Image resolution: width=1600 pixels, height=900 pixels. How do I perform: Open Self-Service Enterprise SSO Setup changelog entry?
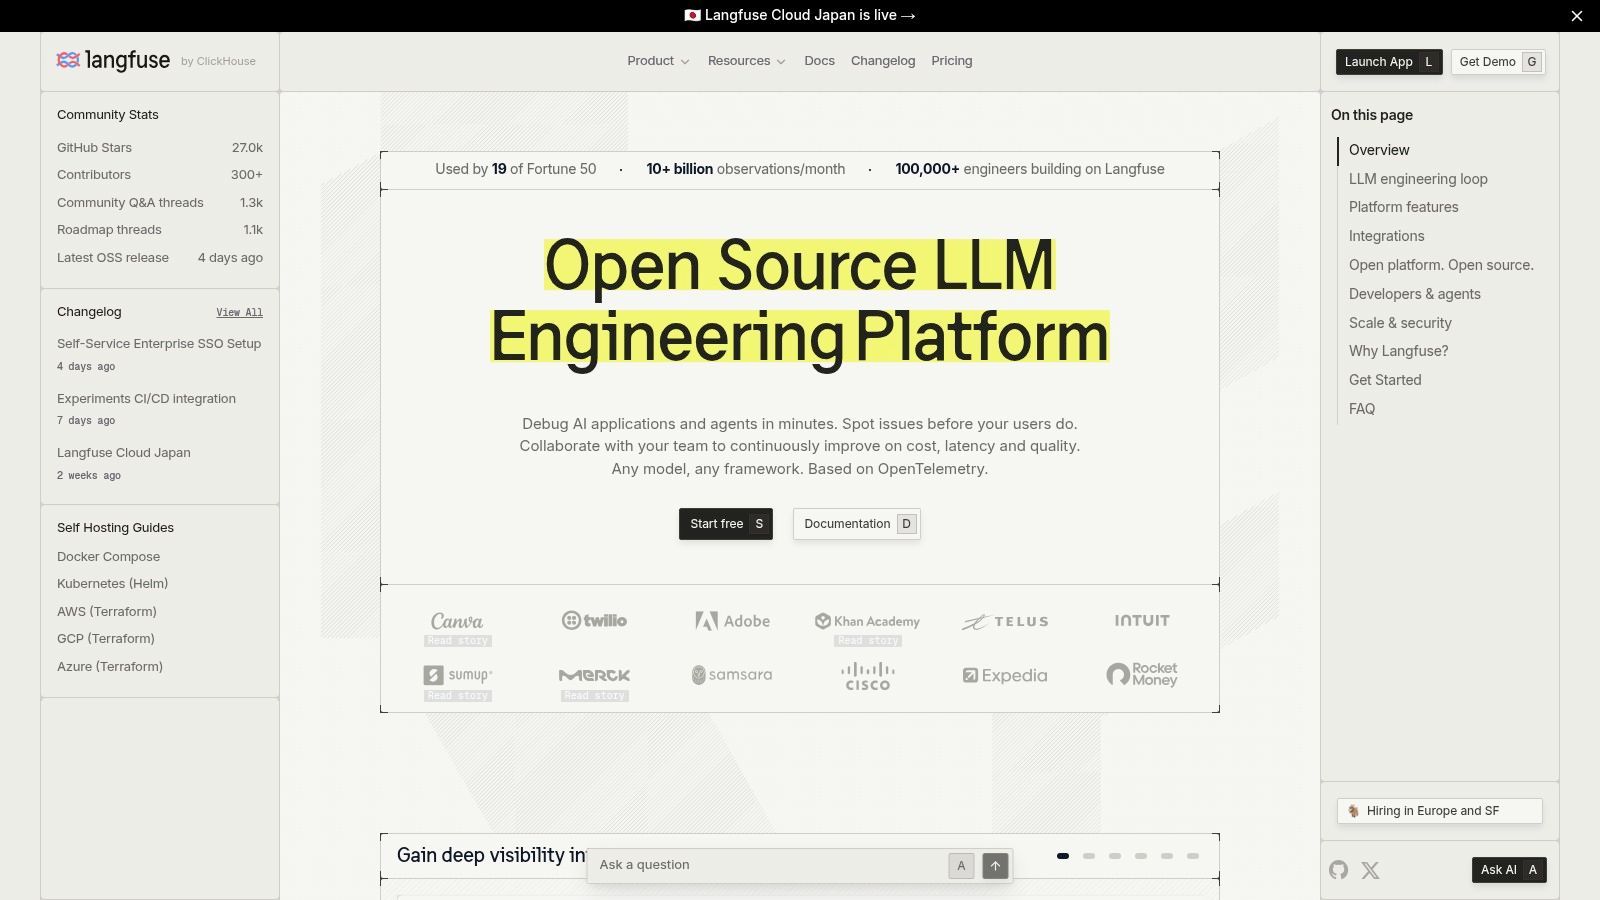coord(159,354)
